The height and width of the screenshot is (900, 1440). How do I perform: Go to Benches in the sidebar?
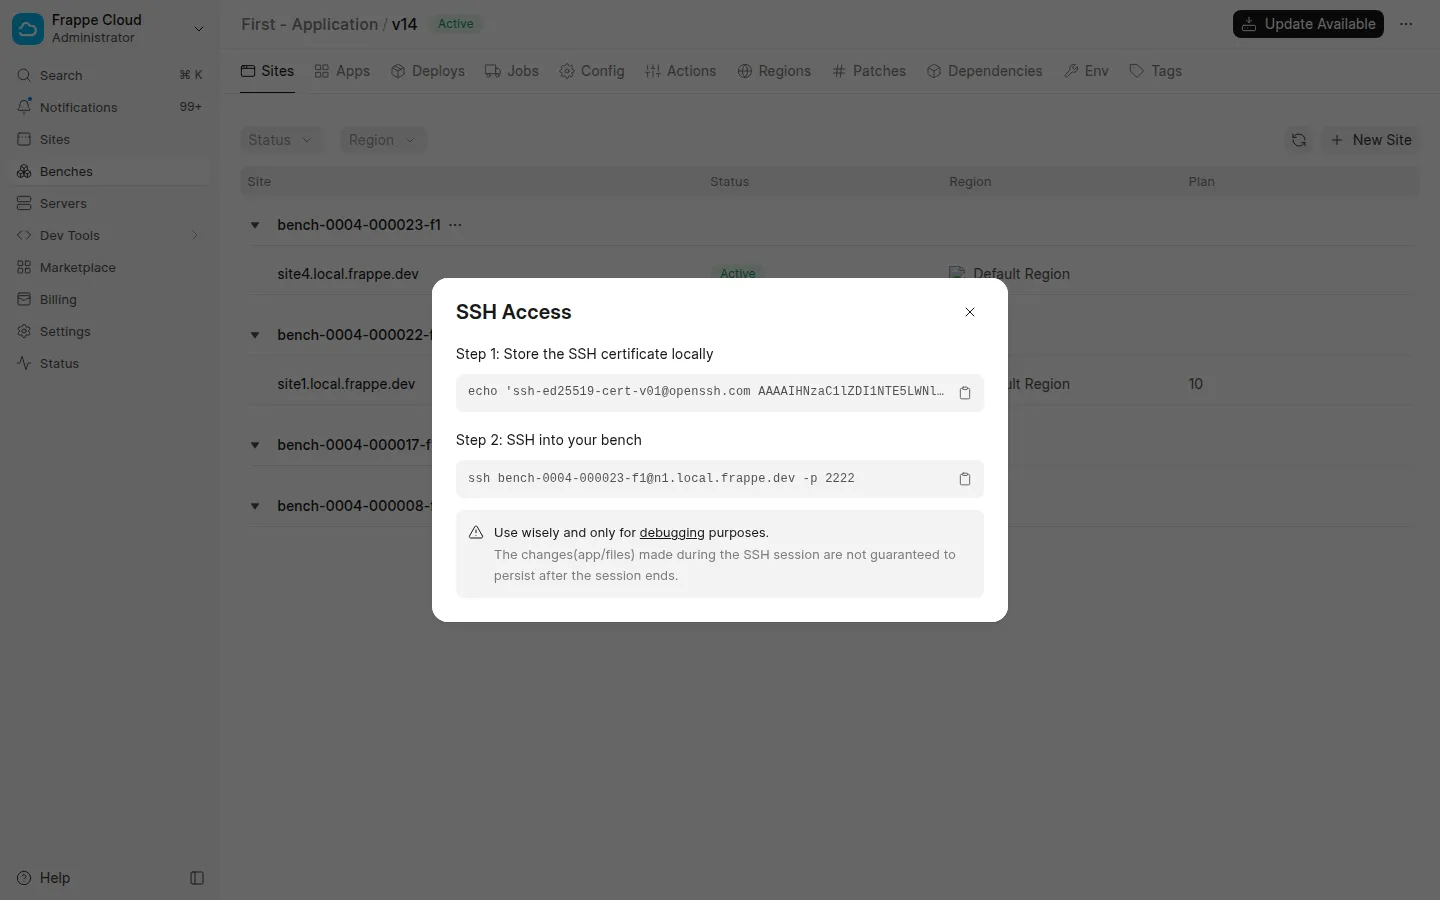coord(110,171)
